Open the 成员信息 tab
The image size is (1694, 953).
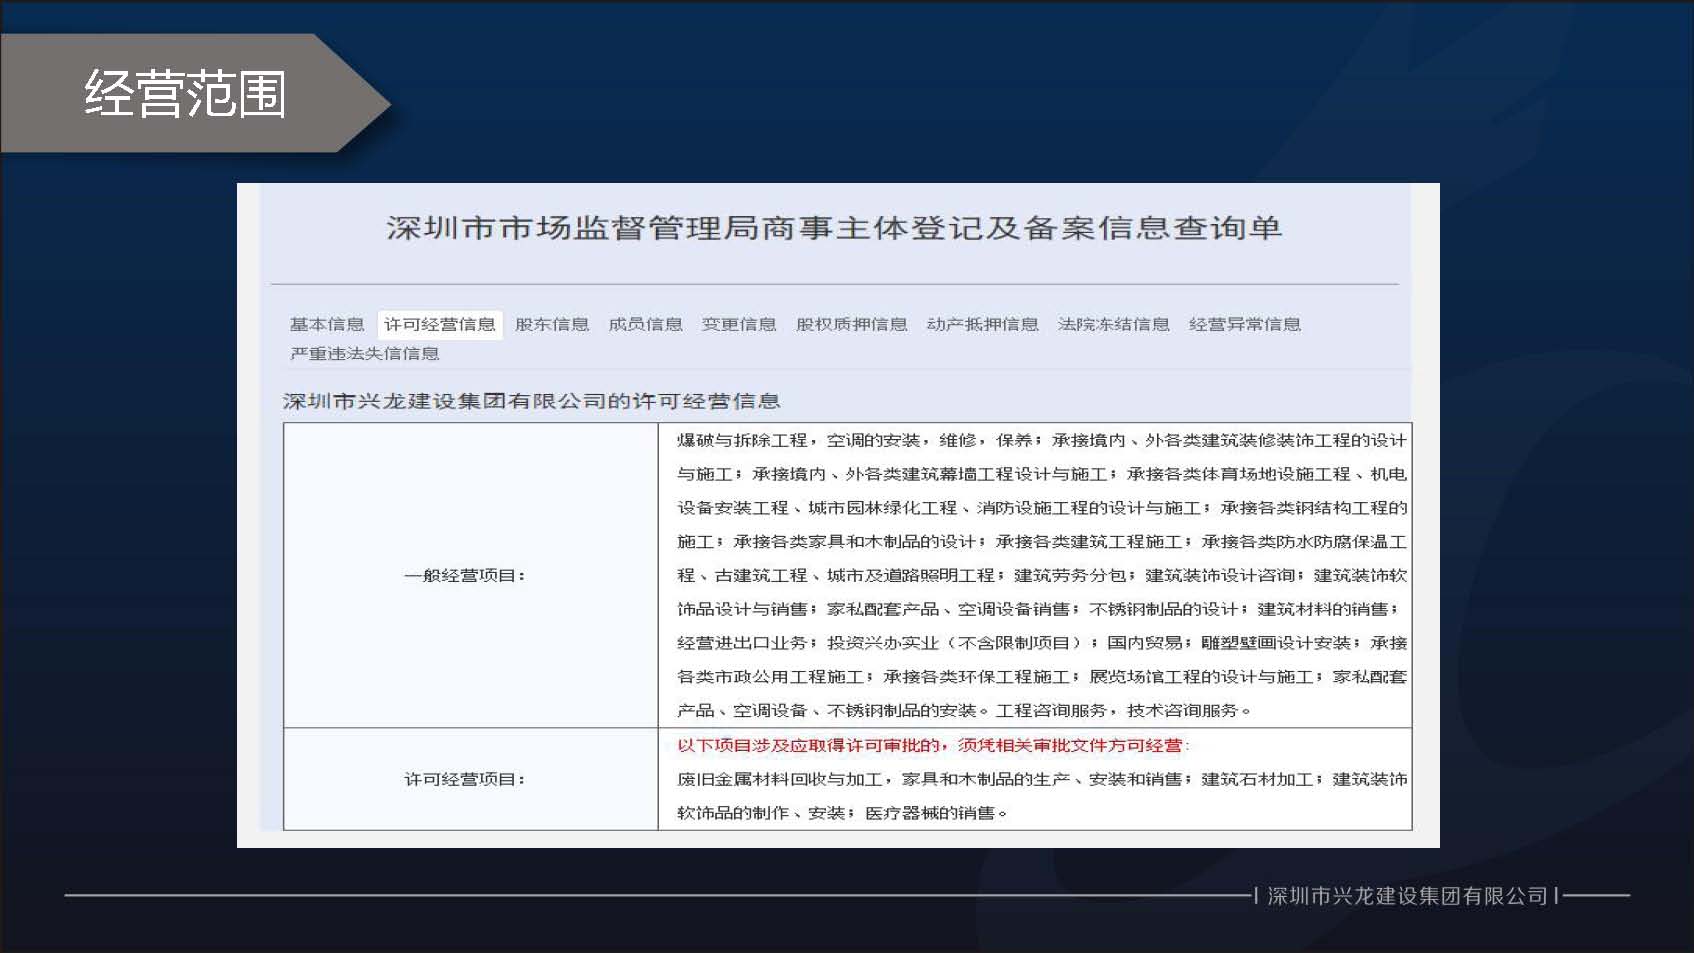coord(645,324)
